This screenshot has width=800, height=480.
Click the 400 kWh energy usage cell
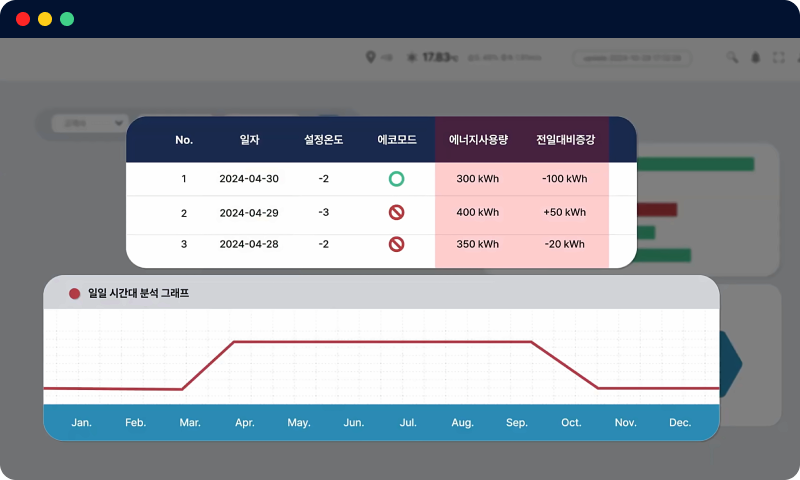tap(478, 212)
